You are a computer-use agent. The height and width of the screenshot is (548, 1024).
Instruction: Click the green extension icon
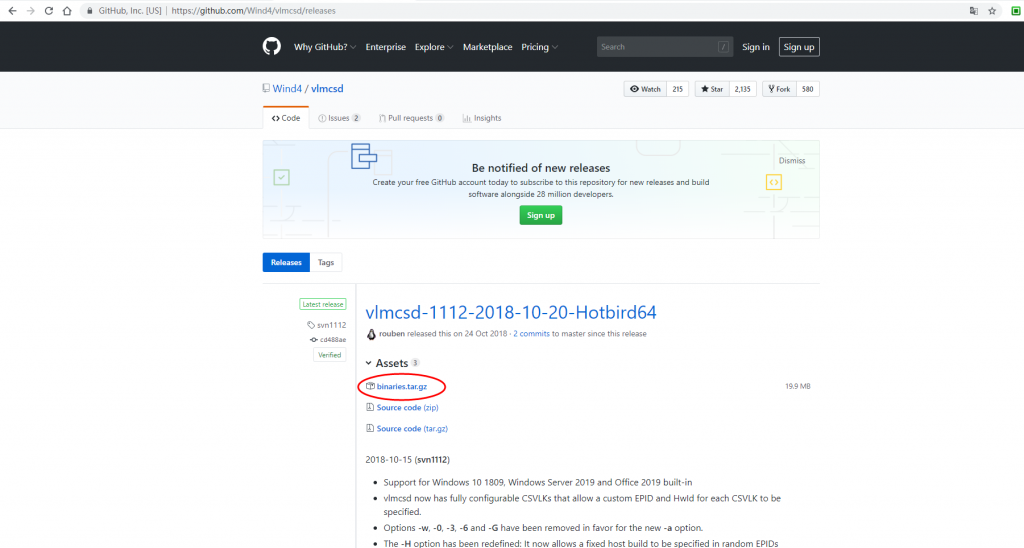[1016, 10]
